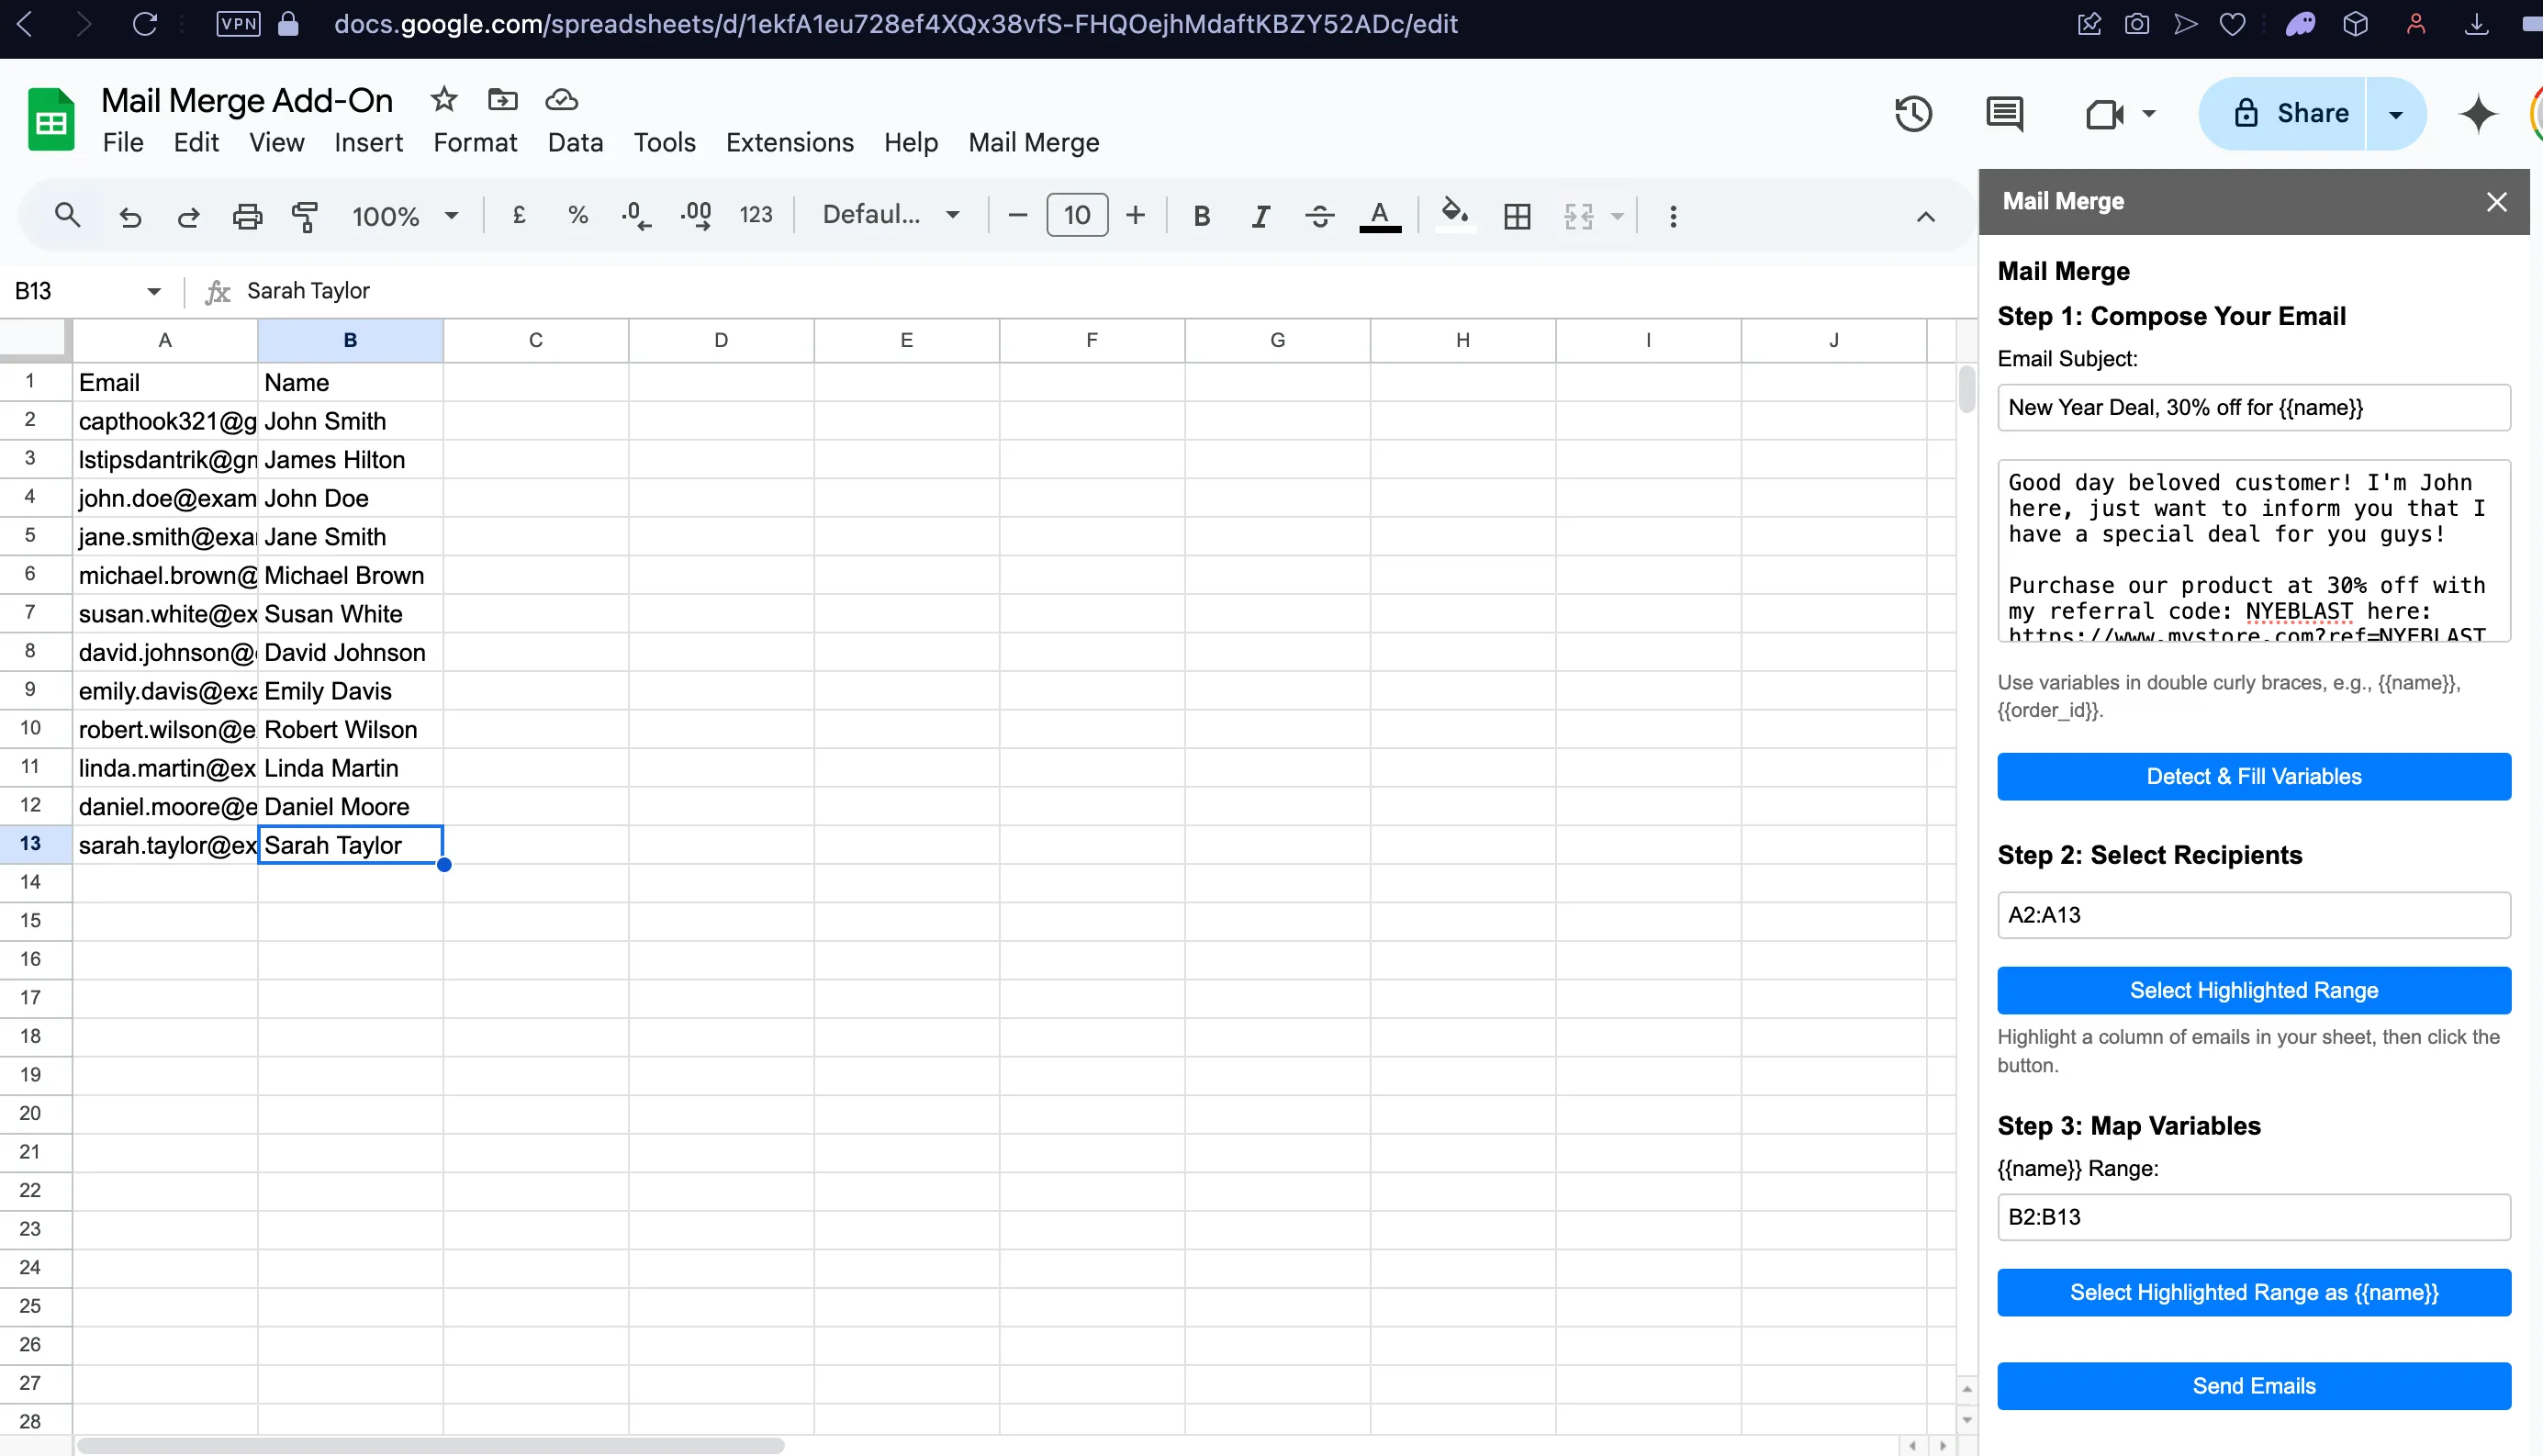Viewport: 2543px width, 1456px height.
Task: Click the undo arrow icon
Action: [x=130, y=216]
